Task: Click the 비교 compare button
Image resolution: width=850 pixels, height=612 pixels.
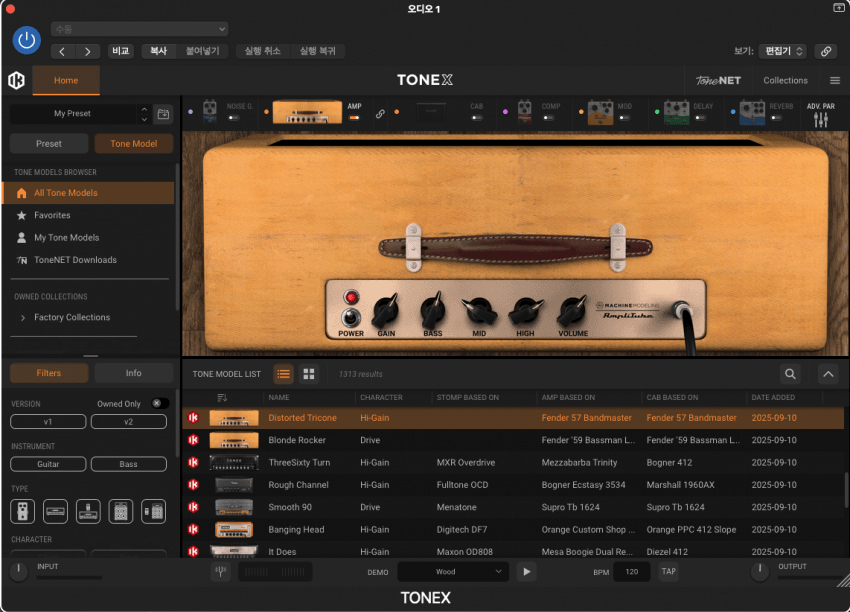Action: pos(120,51)
